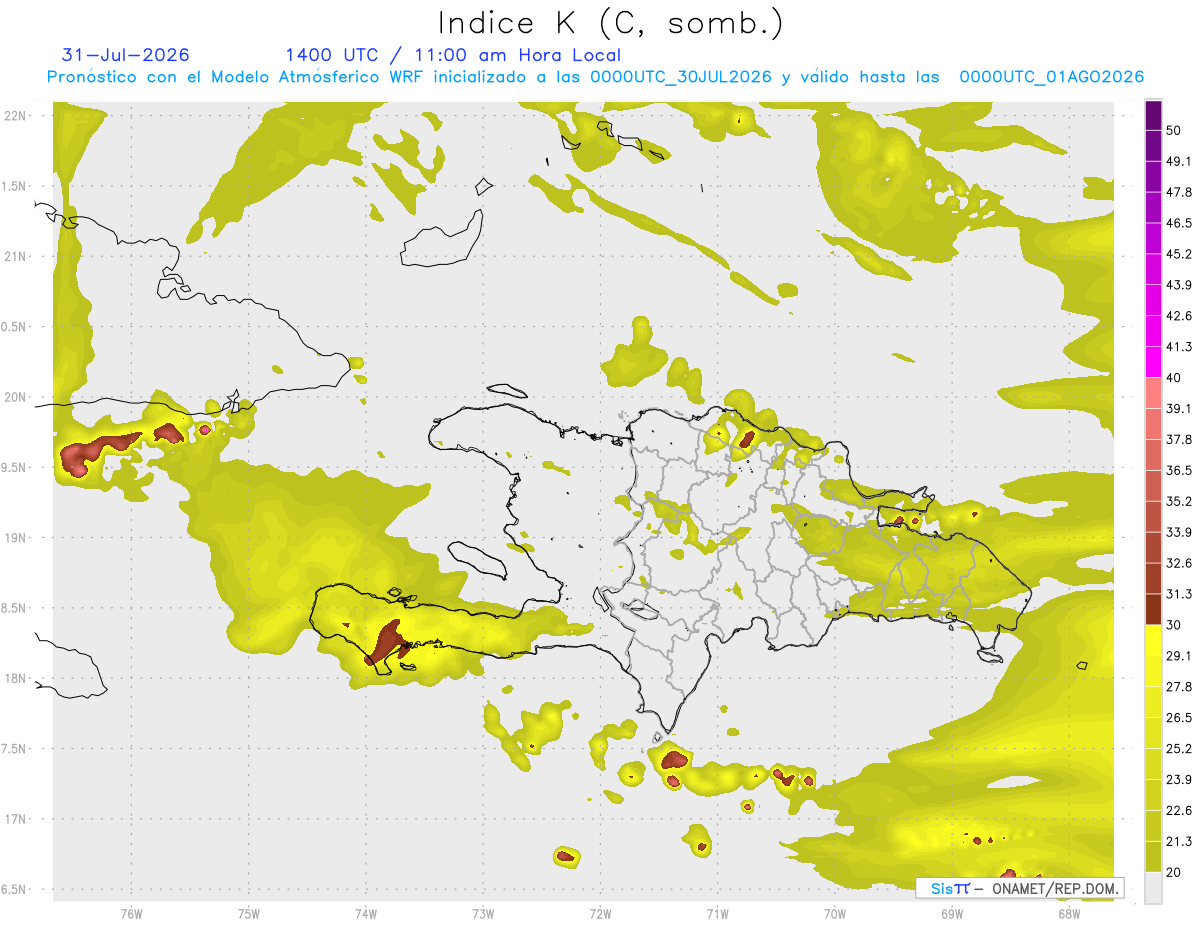Click the 'Indice K (C, somb.)' title
This screenshot has width=1200, height=927.
[x=611, y=23]
